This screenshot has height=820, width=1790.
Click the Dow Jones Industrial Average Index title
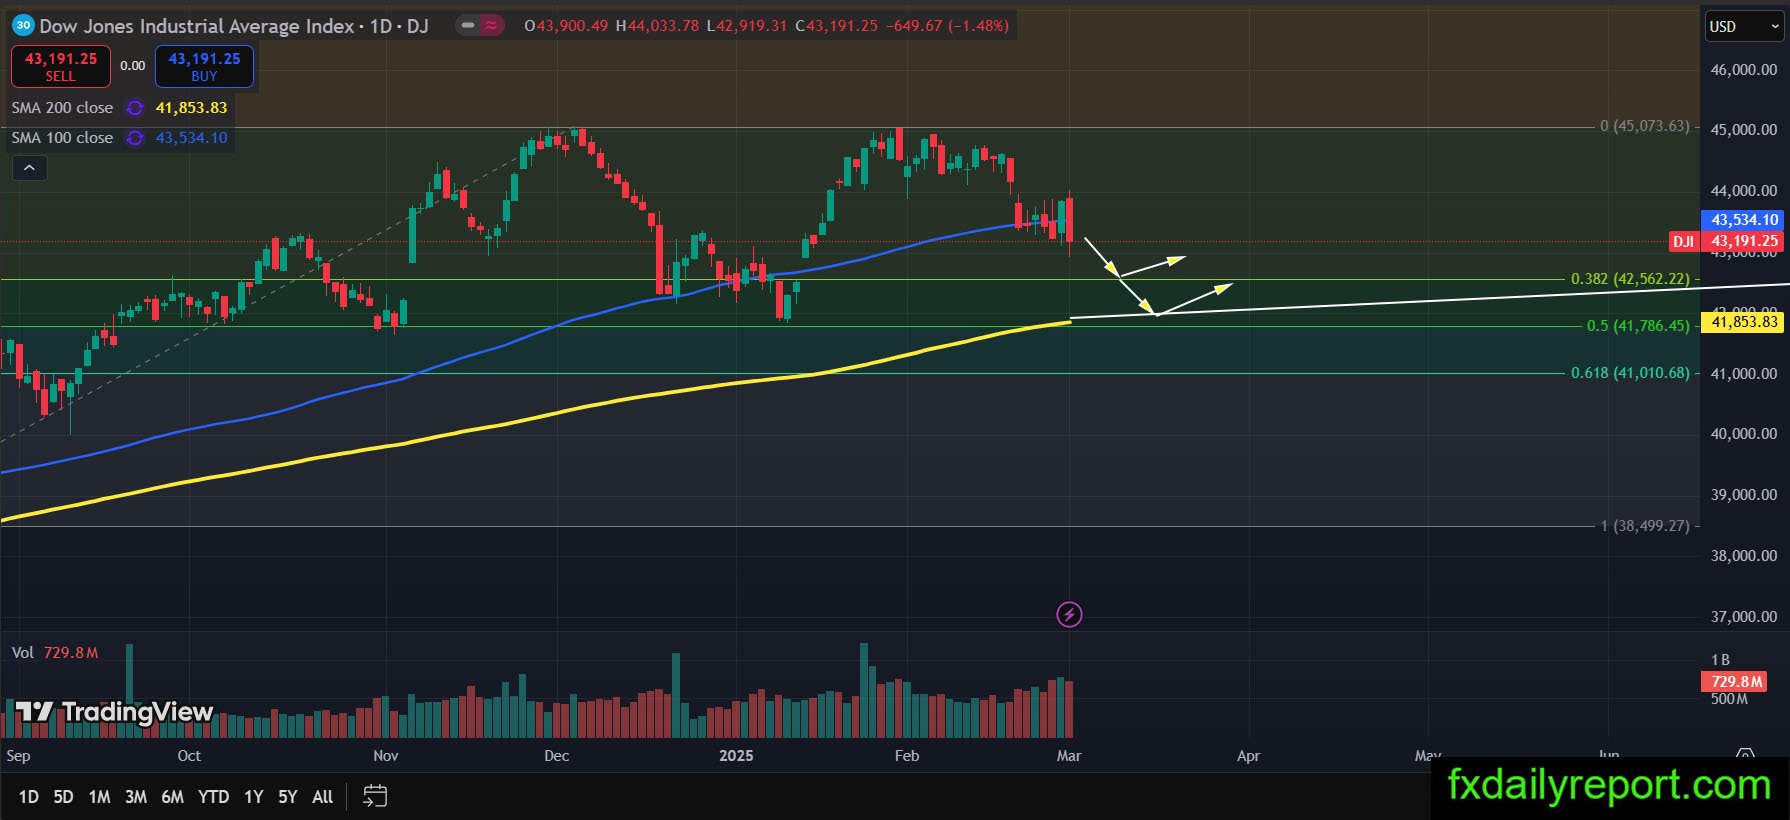tap(197, 26)
